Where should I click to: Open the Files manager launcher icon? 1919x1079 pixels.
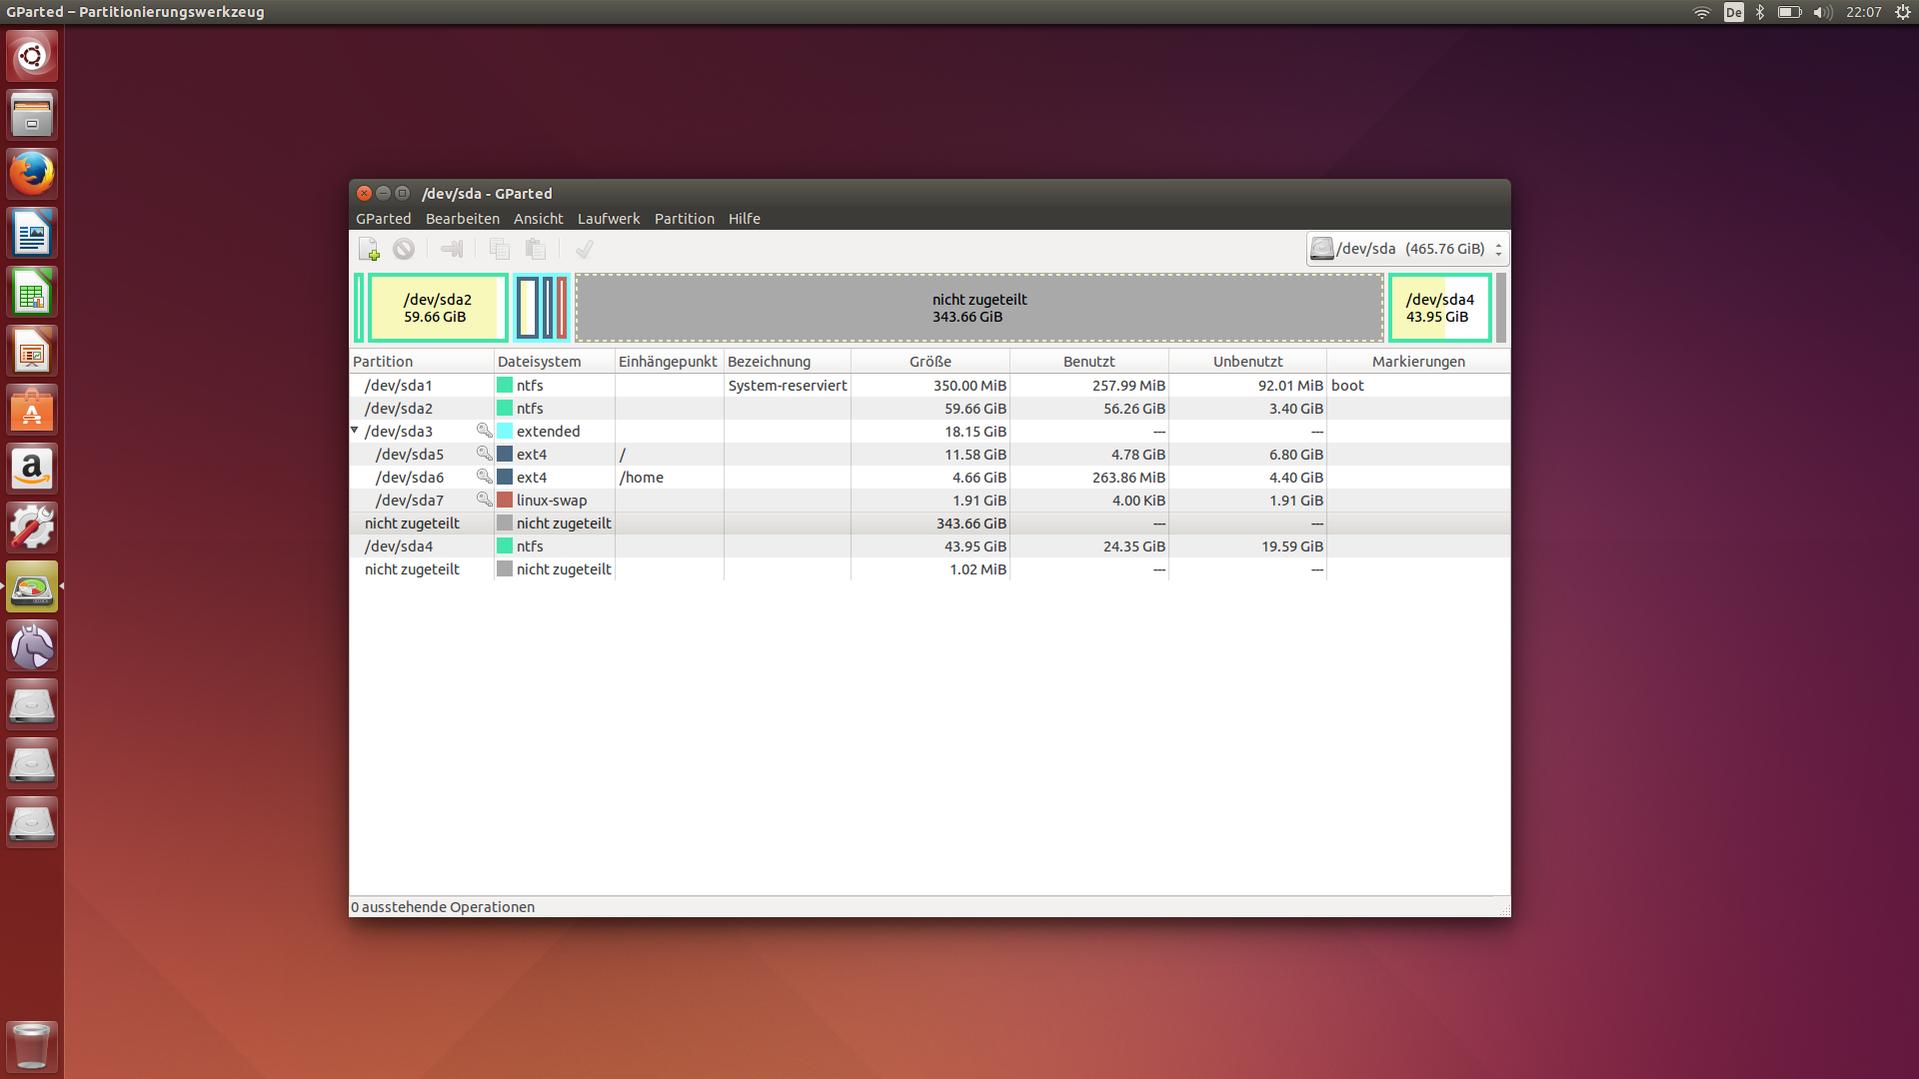(32, 114)
